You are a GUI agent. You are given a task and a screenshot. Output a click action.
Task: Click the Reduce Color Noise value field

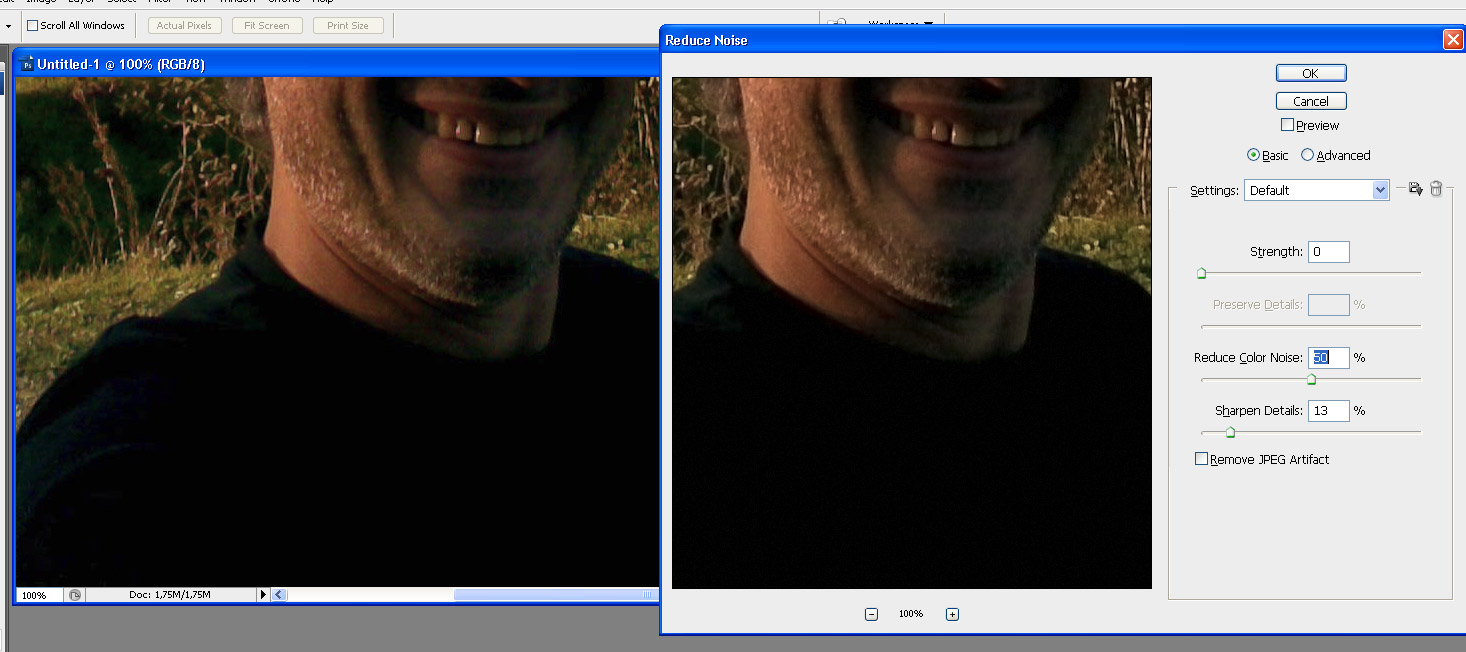1328,357
